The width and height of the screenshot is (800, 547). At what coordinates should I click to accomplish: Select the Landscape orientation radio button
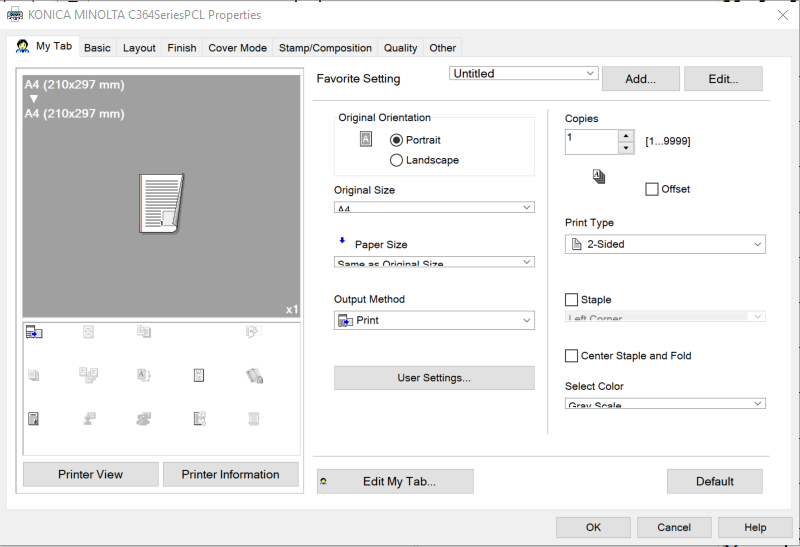396,160
